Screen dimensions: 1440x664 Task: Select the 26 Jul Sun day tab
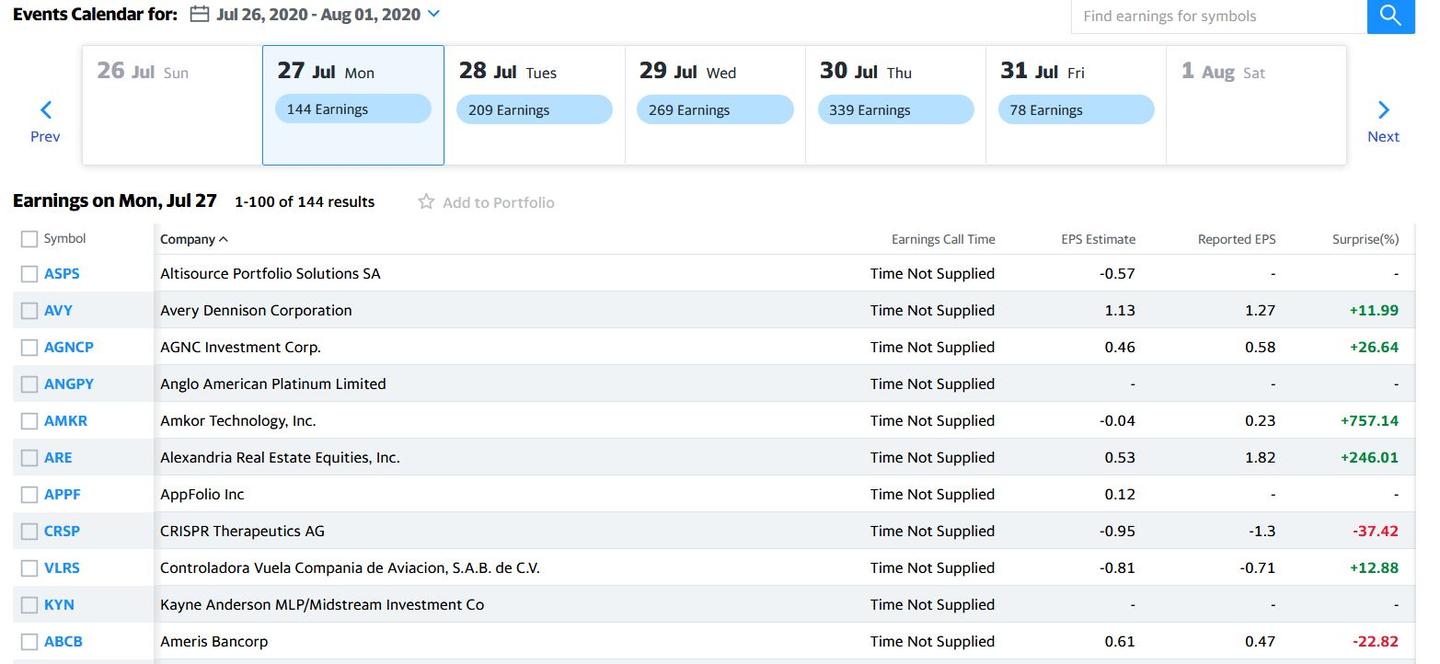[x=172, y=105]
